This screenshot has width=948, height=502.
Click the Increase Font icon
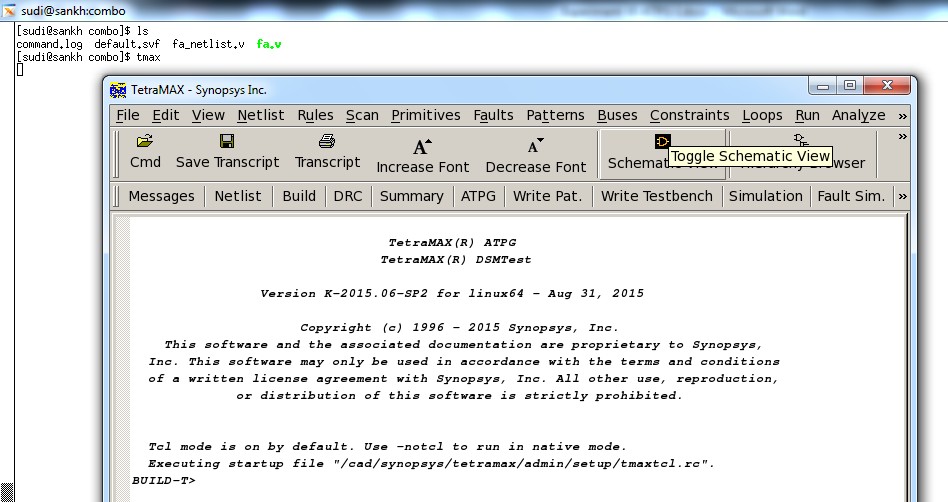422,146
